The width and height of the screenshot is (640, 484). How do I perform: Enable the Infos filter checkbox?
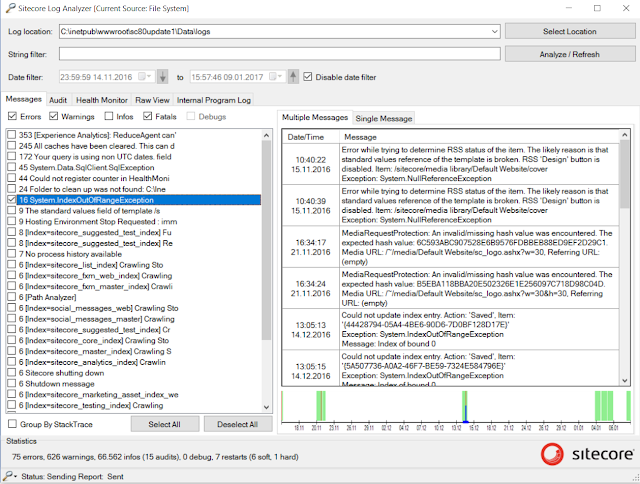point(109,116)
